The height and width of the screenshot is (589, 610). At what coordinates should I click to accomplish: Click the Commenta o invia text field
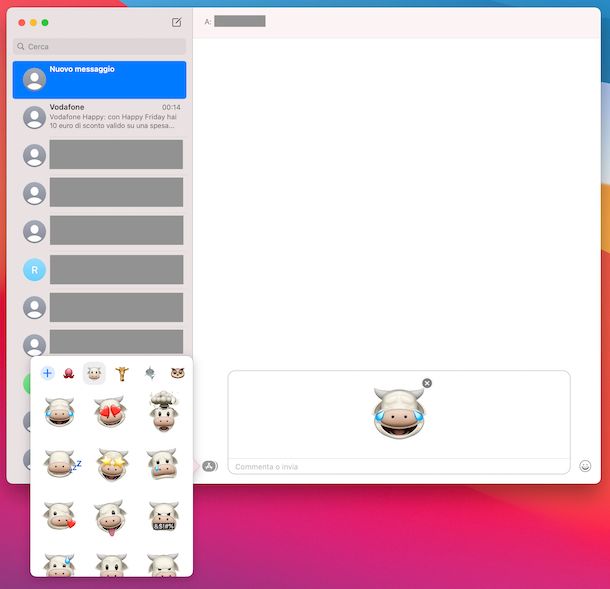(399, 466)
